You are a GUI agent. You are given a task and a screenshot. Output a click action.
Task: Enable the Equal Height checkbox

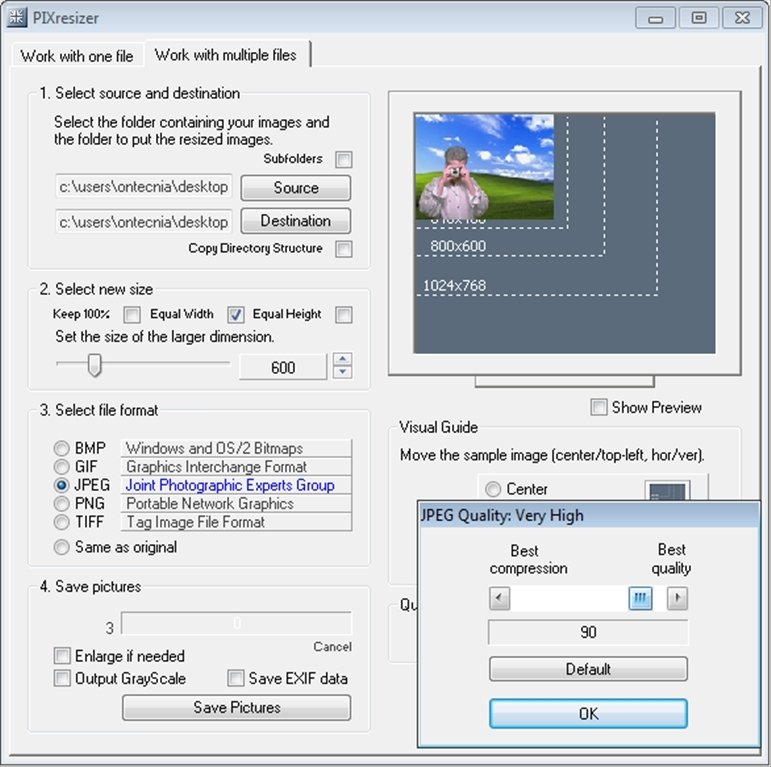pos(343,315)
